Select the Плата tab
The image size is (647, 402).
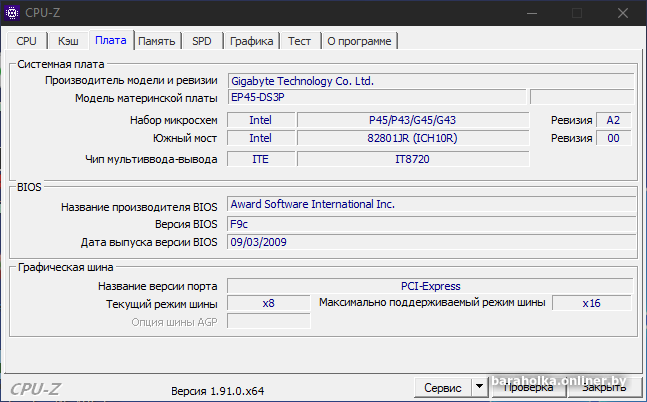click(111, 40)
